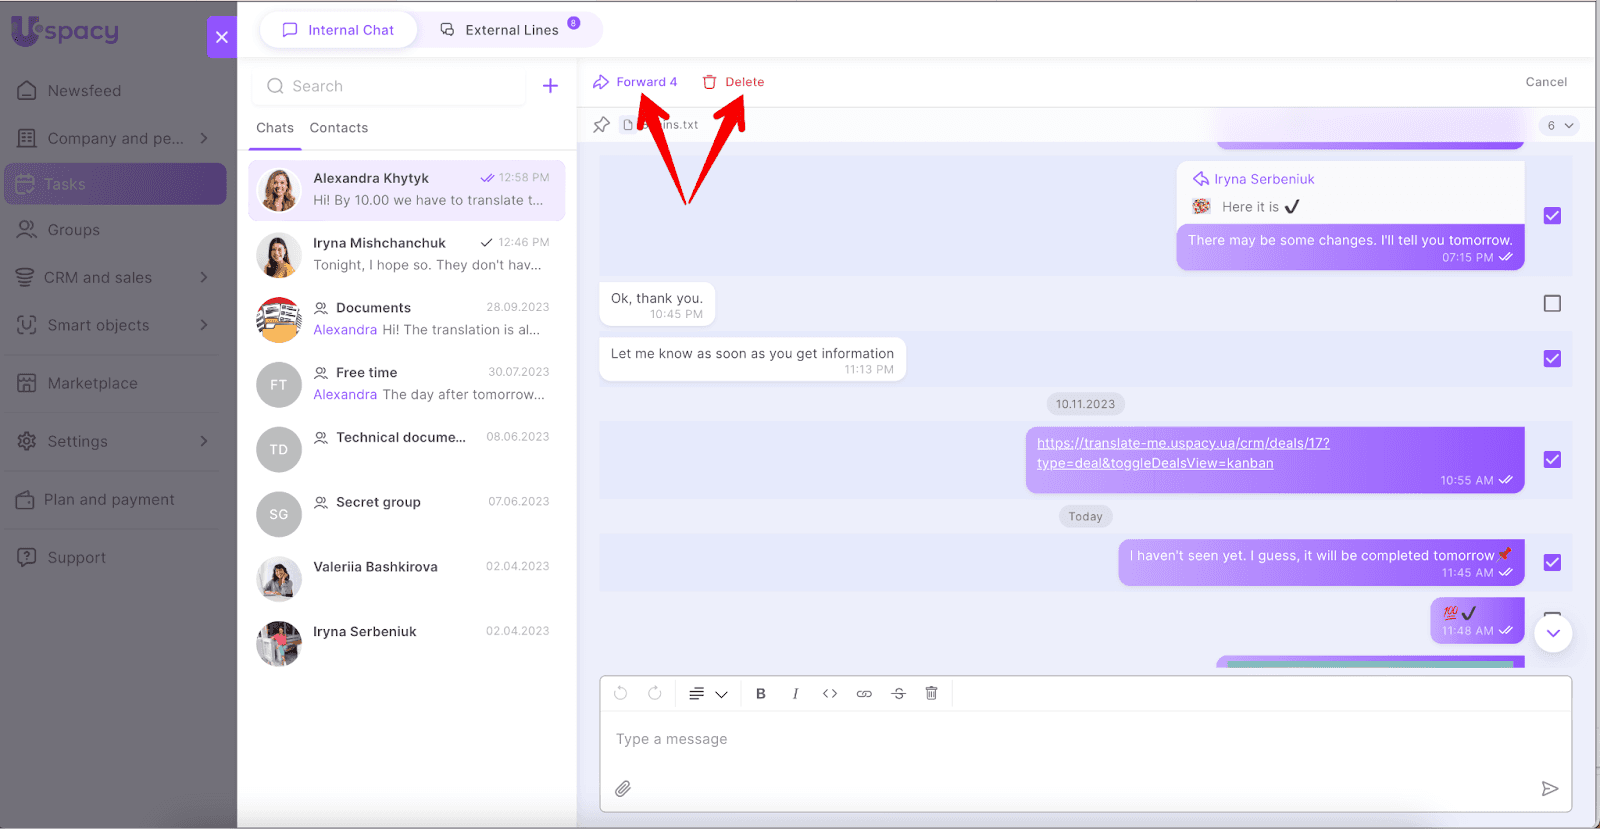Image resolution: width=1600 pixels, height=829 pixels.
Task: Click the Search chats field
Action: 390,86
